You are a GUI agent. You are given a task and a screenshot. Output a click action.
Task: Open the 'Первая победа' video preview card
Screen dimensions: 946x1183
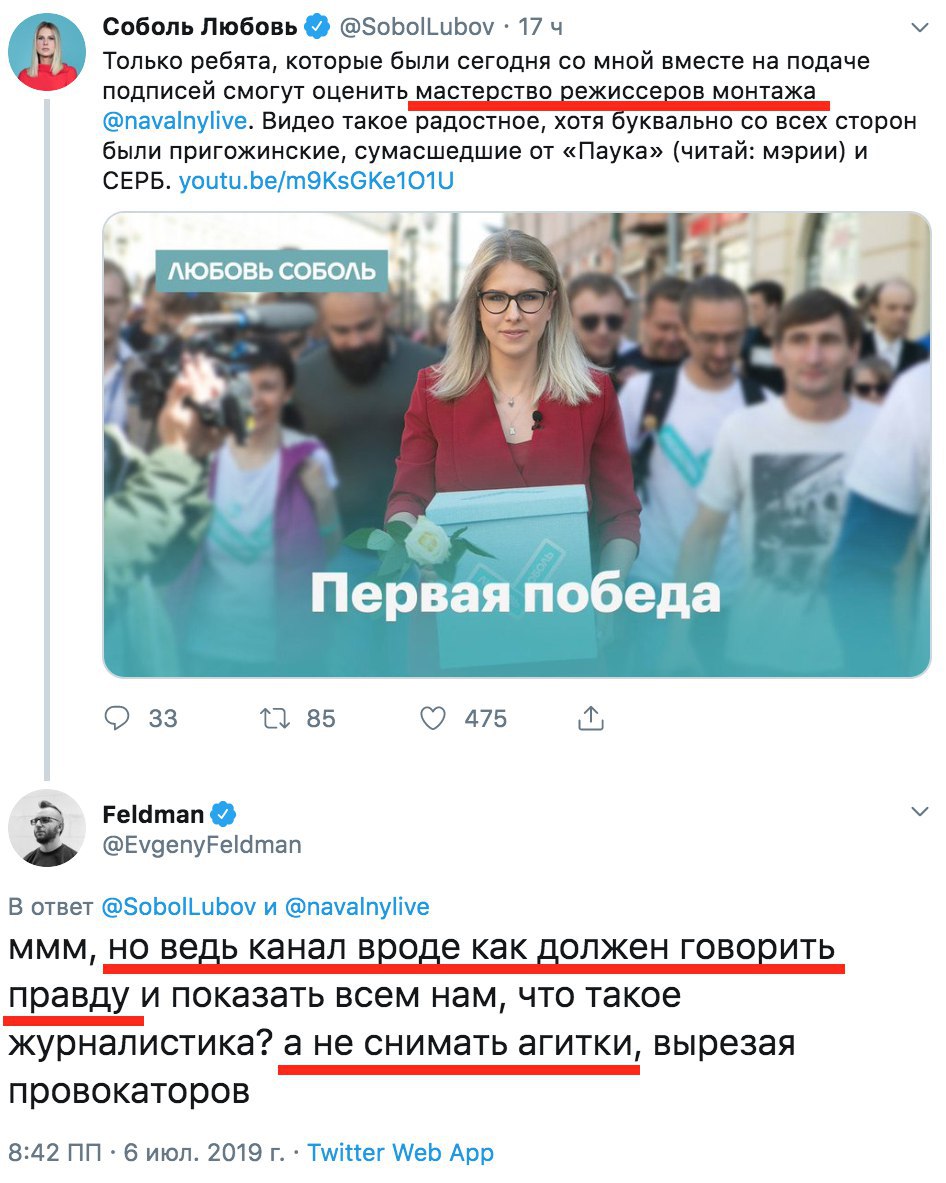517,444
